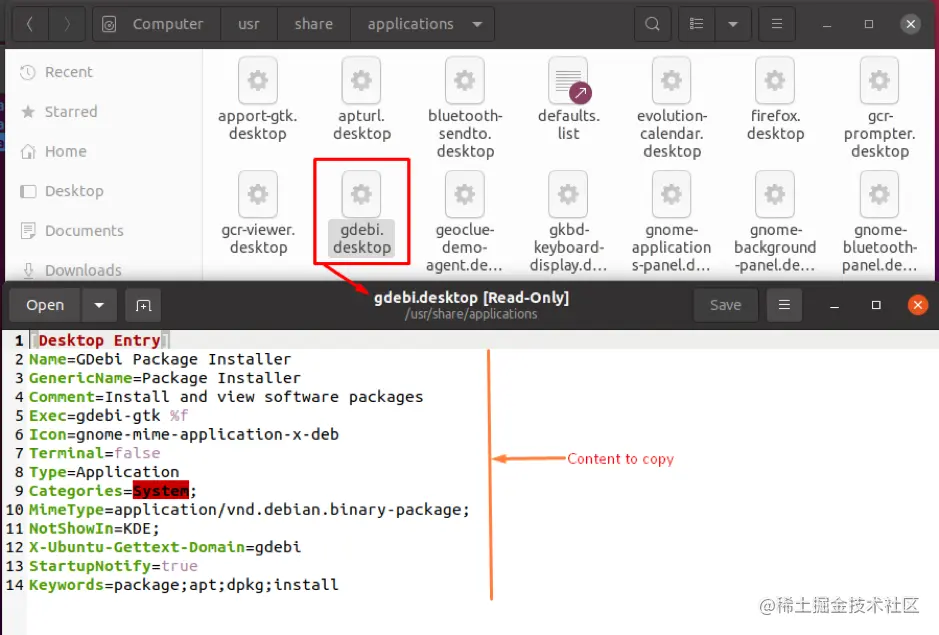Select the gnome-applications-panel file icon

click(x=671, y=194)
